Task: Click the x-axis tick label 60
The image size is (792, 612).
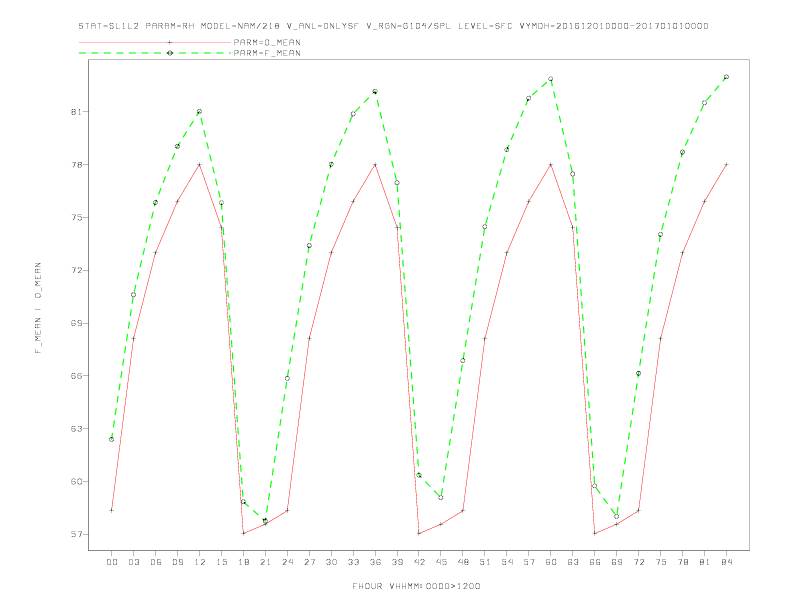Action: pos(551,562)
